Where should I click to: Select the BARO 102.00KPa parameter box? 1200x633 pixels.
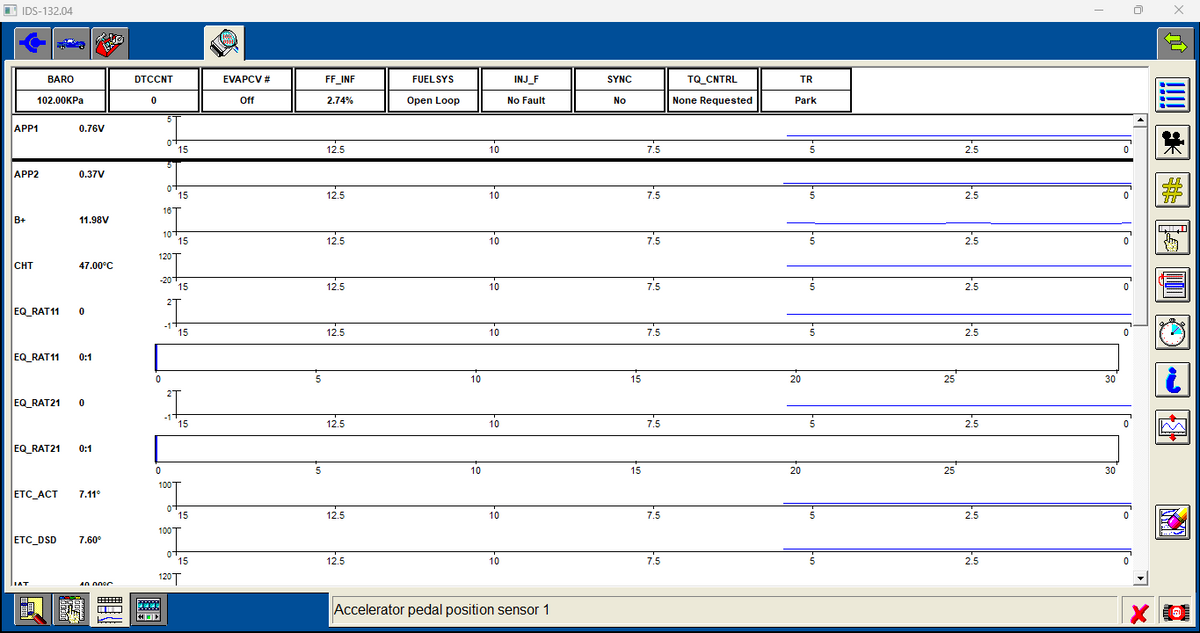60,90
